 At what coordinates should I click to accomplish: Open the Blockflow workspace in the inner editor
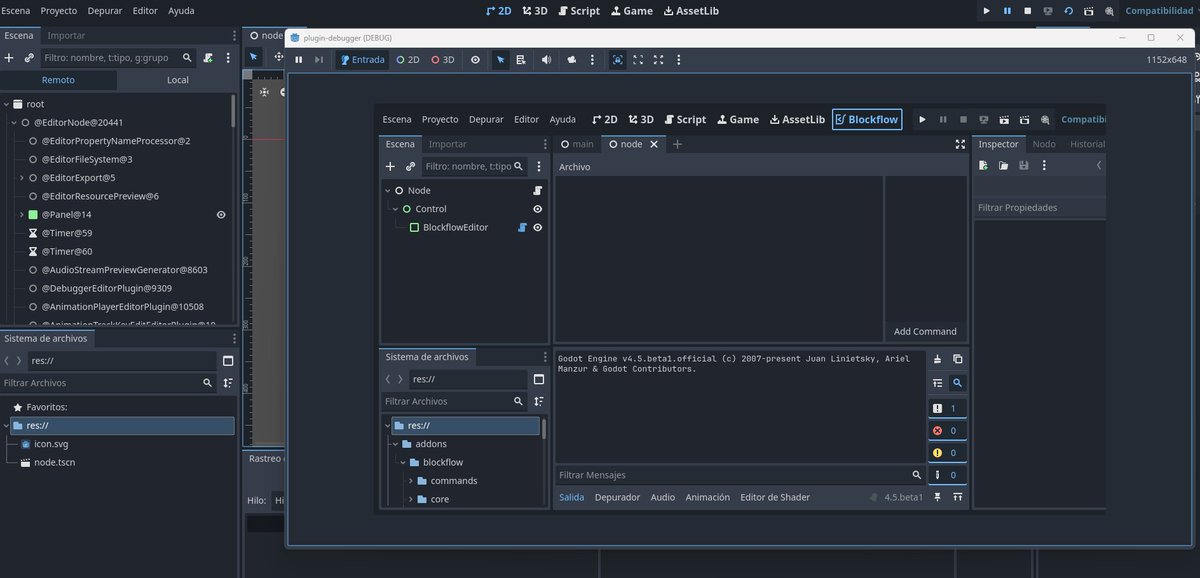point(867,119)
